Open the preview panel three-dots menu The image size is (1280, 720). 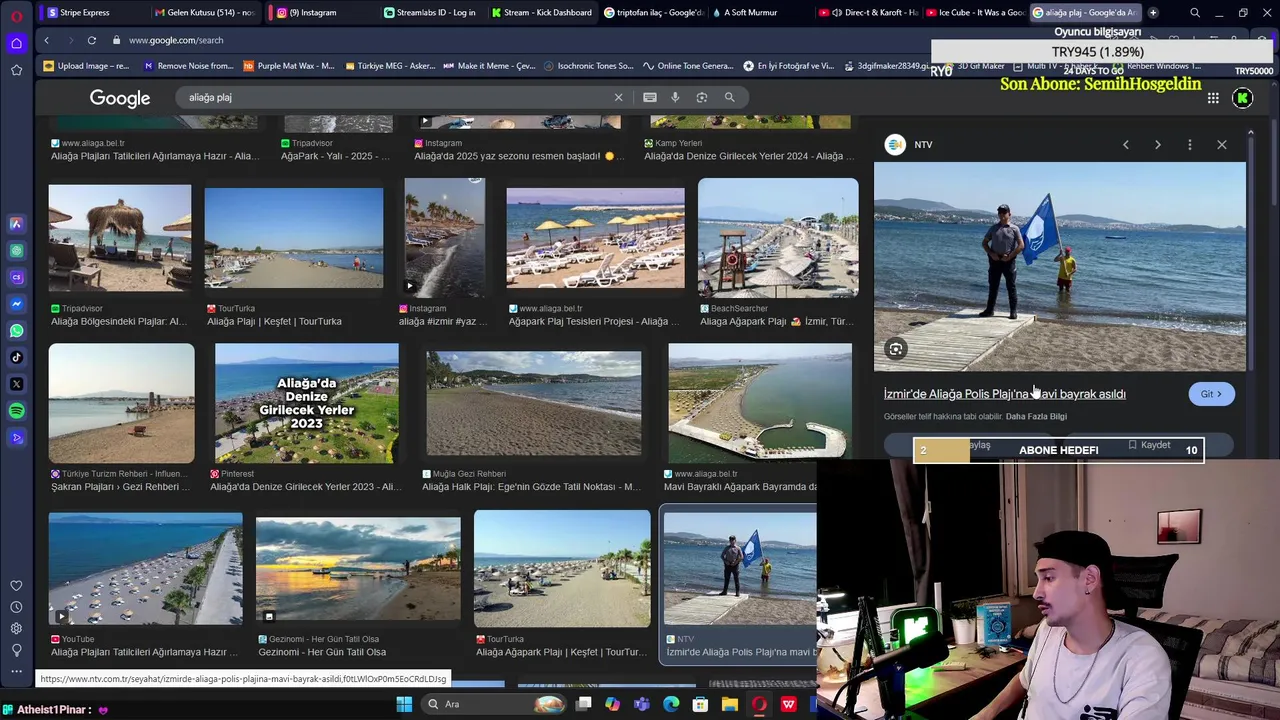1189,145
